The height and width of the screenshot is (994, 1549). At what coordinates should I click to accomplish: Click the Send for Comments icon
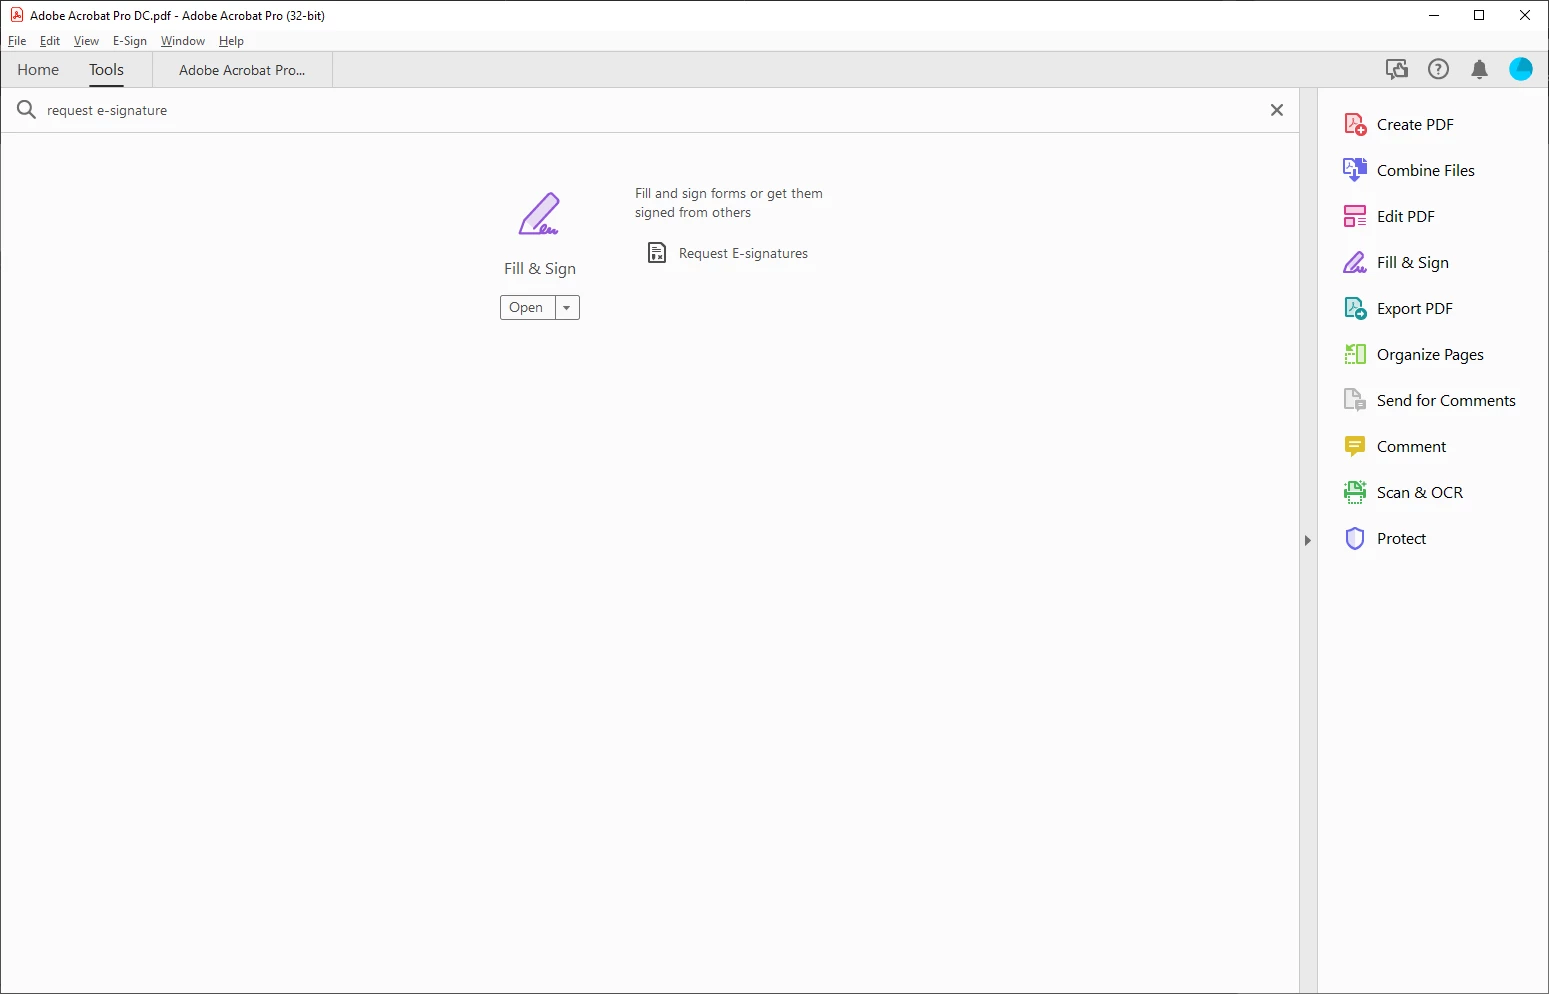[1355, 400]
